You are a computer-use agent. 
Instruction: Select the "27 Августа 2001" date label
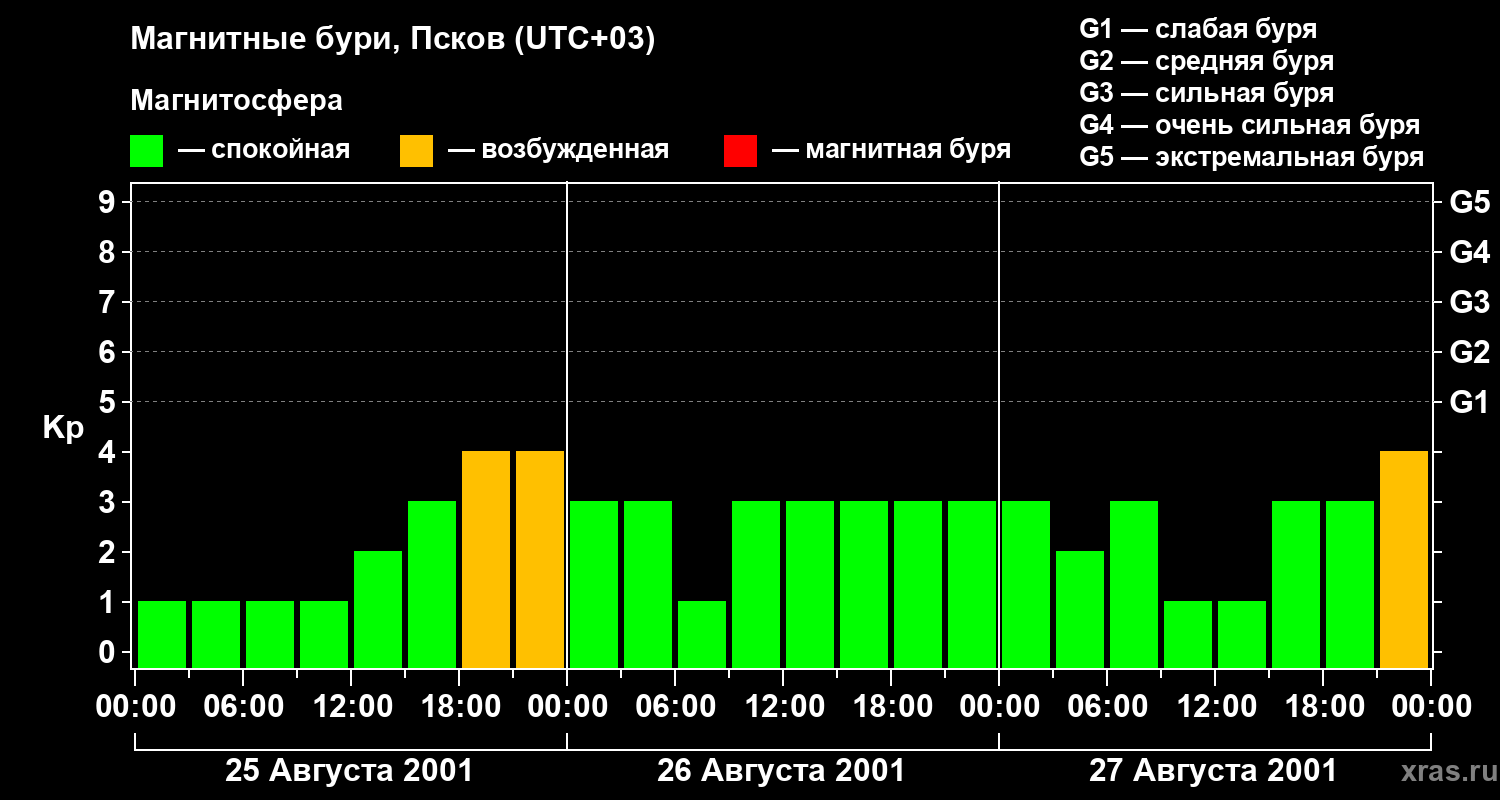click(1213, 770)
